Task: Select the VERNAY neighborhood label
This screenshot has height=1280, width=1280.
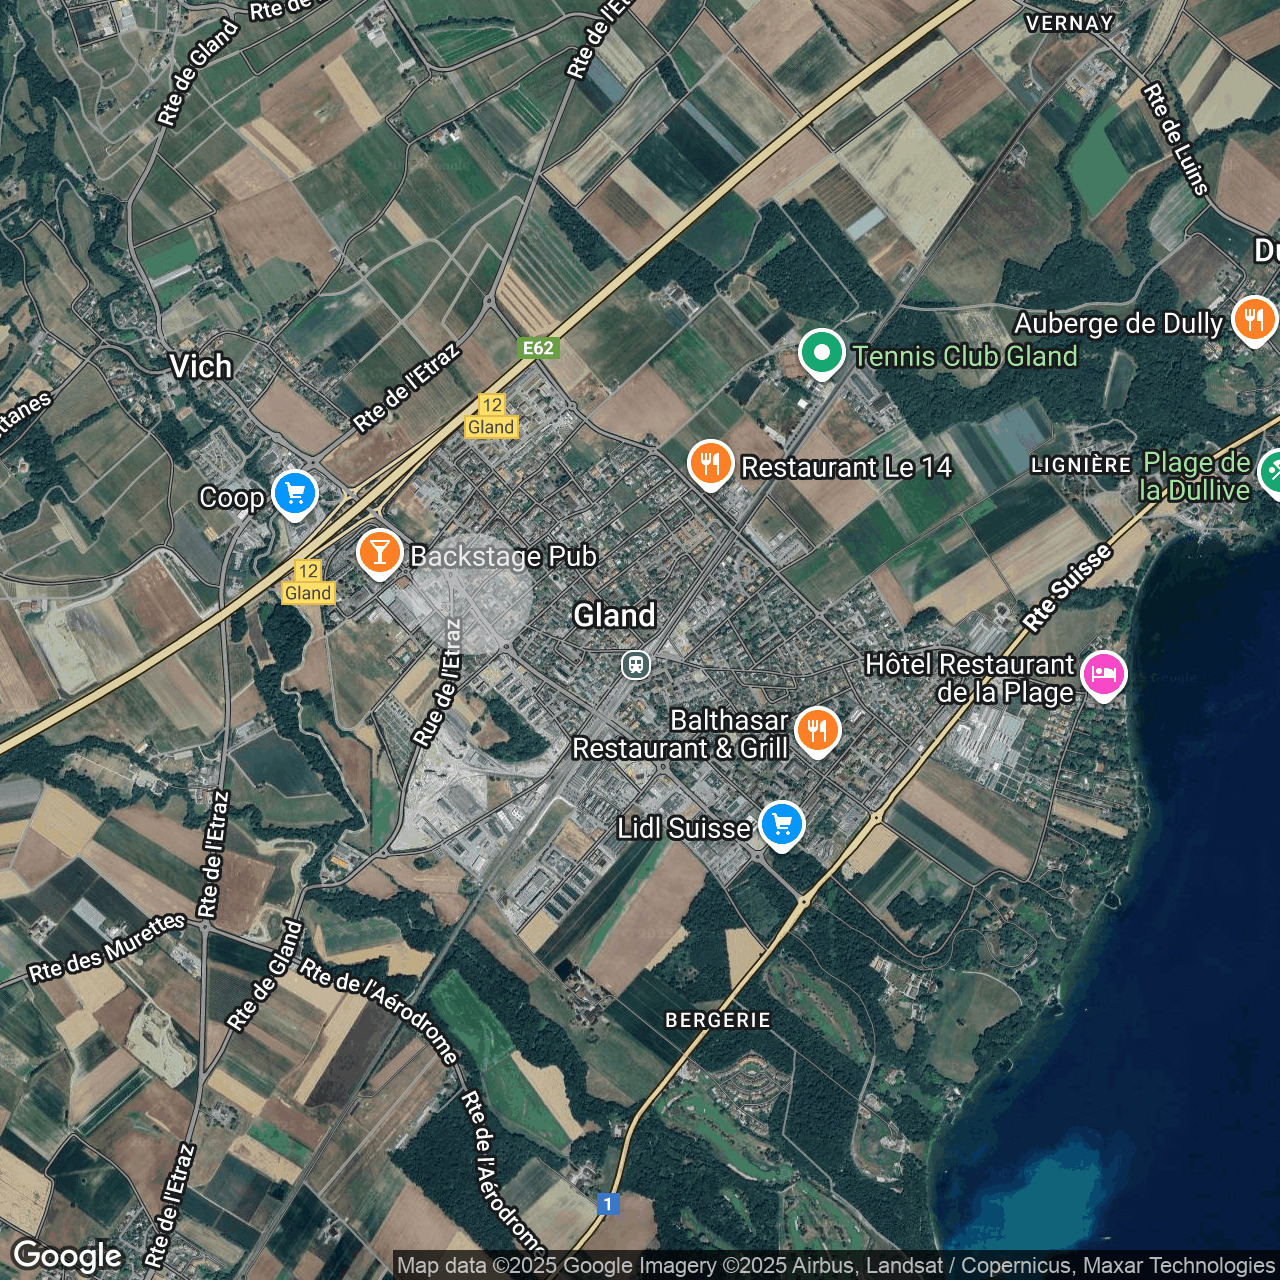Action: tap(1069, 23)
